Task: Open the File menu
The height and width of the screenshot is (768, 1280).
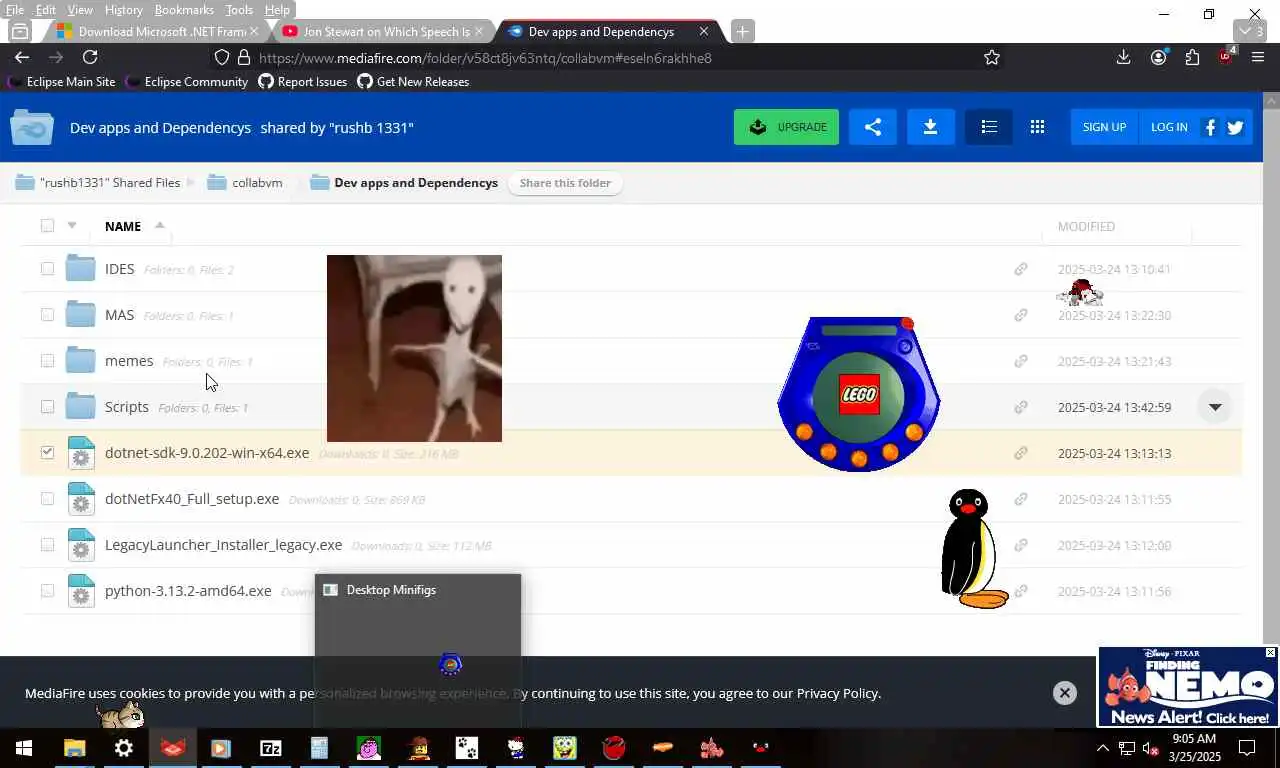Action: point(15,10)
